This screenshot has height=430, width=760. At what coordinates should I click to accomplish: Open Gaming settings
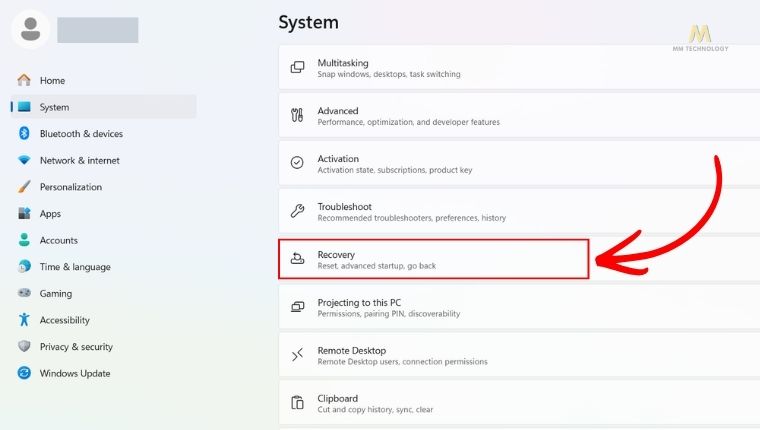coord(104,293)
